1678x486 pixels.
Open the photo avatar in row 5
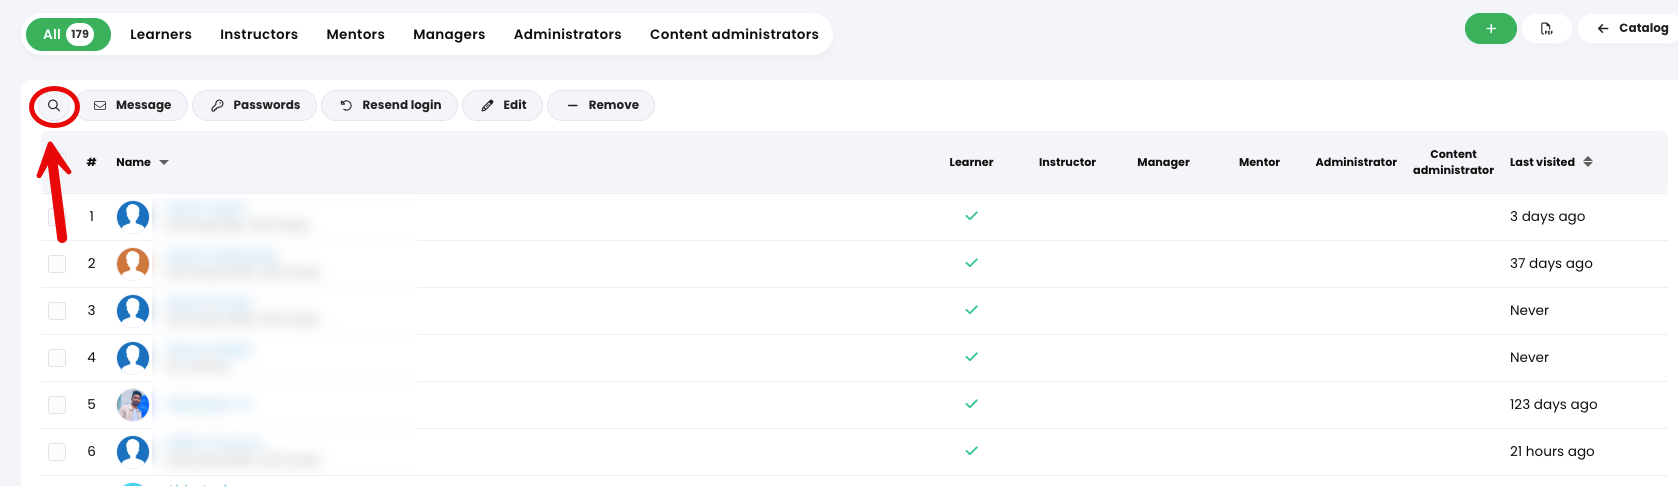133,404
